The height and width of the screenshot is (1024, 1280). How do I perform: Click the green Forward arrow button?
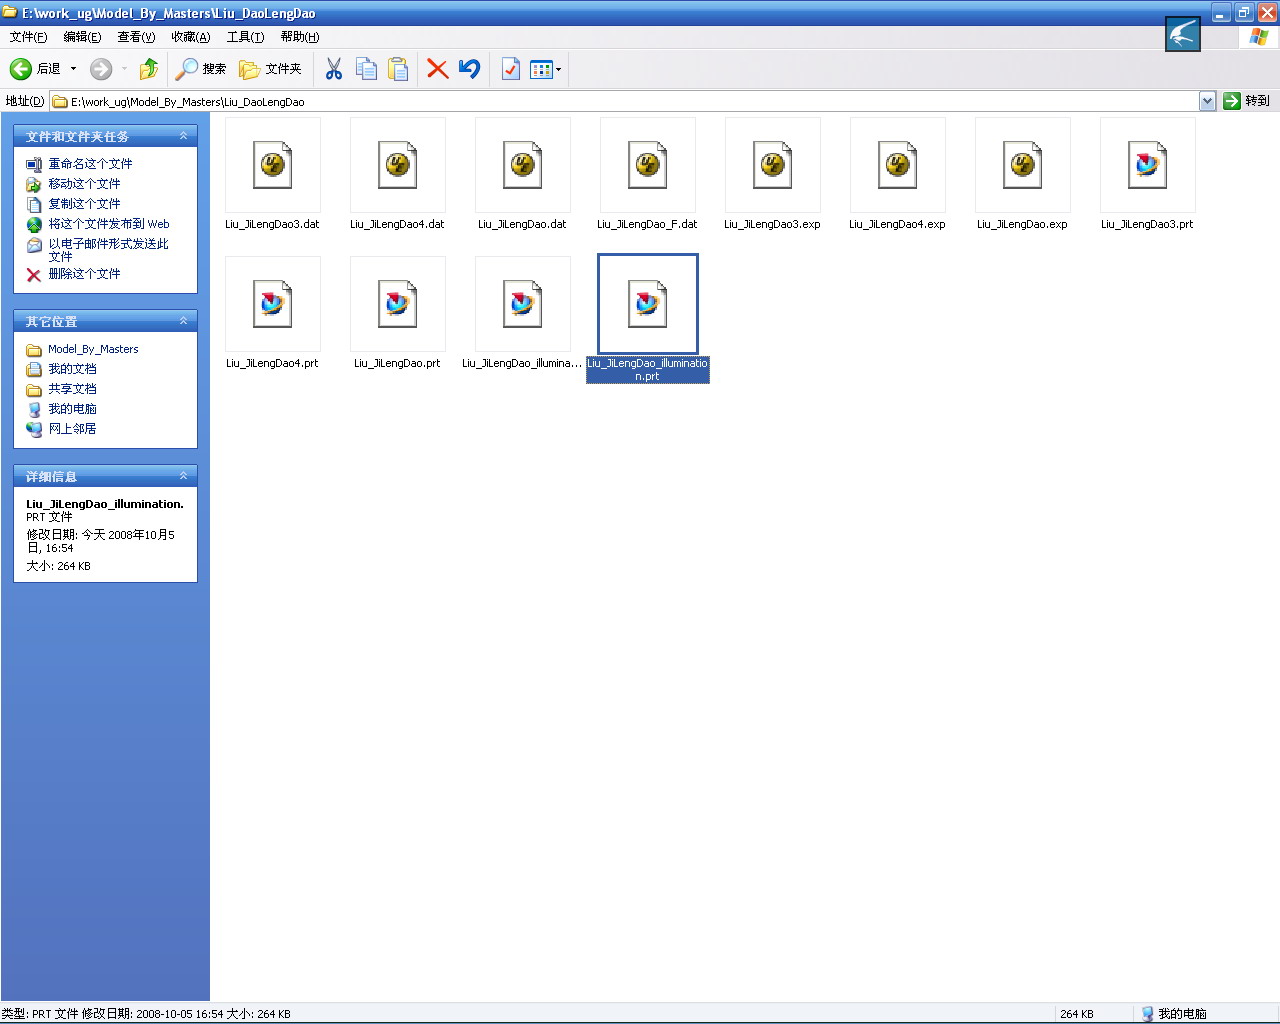pos(101,69)
